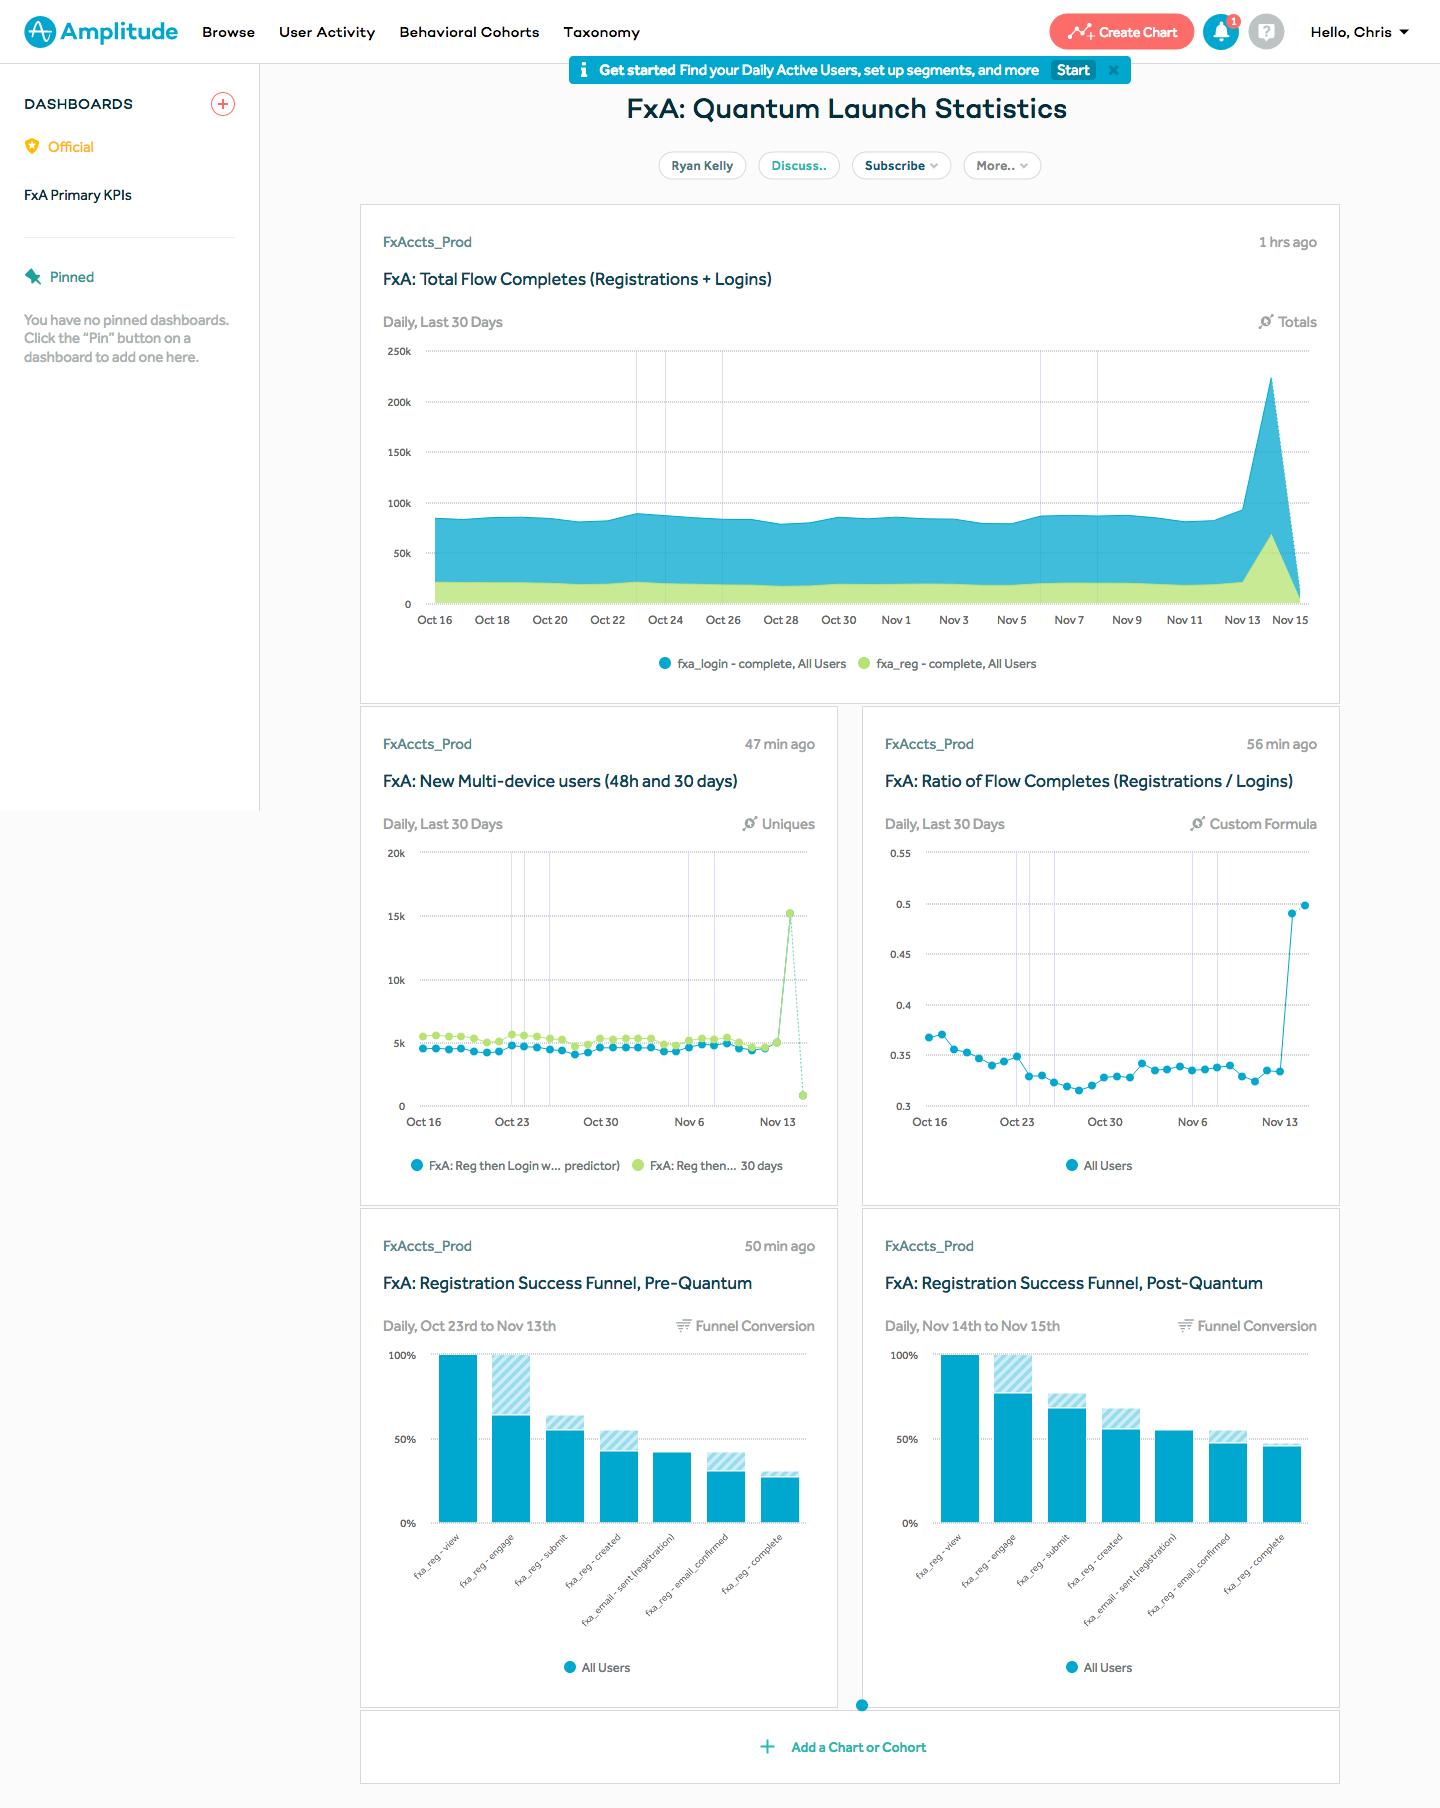Click the Amplitude logo icon
This screenshot has height=1808, width=1440.
(40, 32)
